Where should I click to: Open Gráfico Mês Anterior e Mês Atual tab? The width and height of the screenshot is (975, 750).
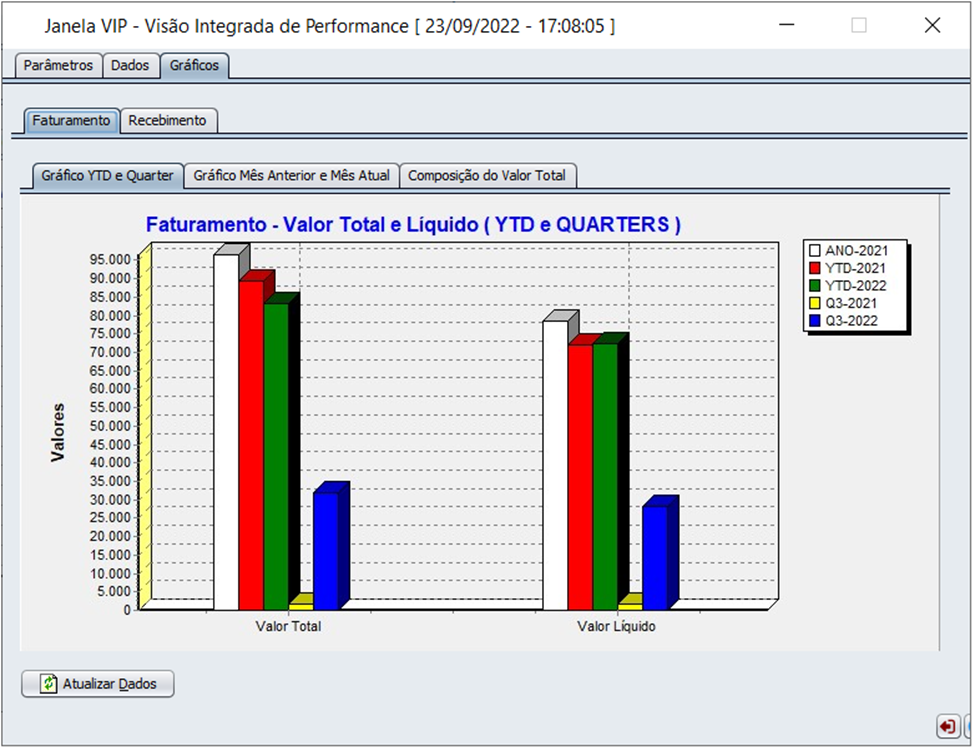[292, 175]
